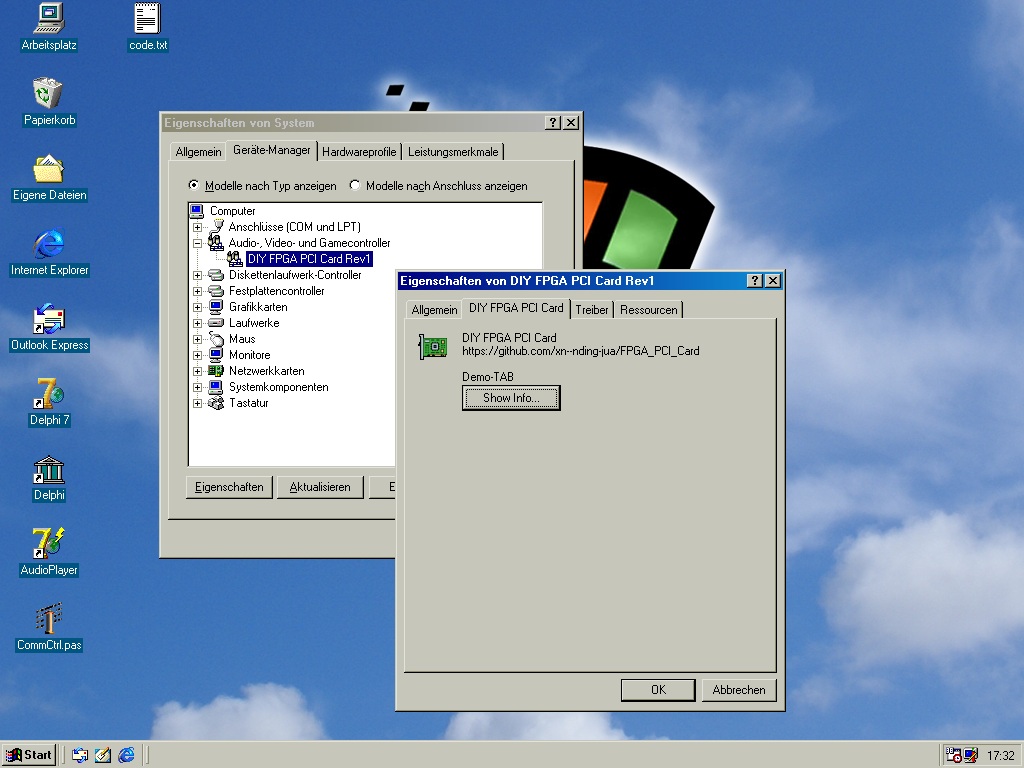
Task: Expand the Grafikkarten tree node
Action: [x=198, y=307]
